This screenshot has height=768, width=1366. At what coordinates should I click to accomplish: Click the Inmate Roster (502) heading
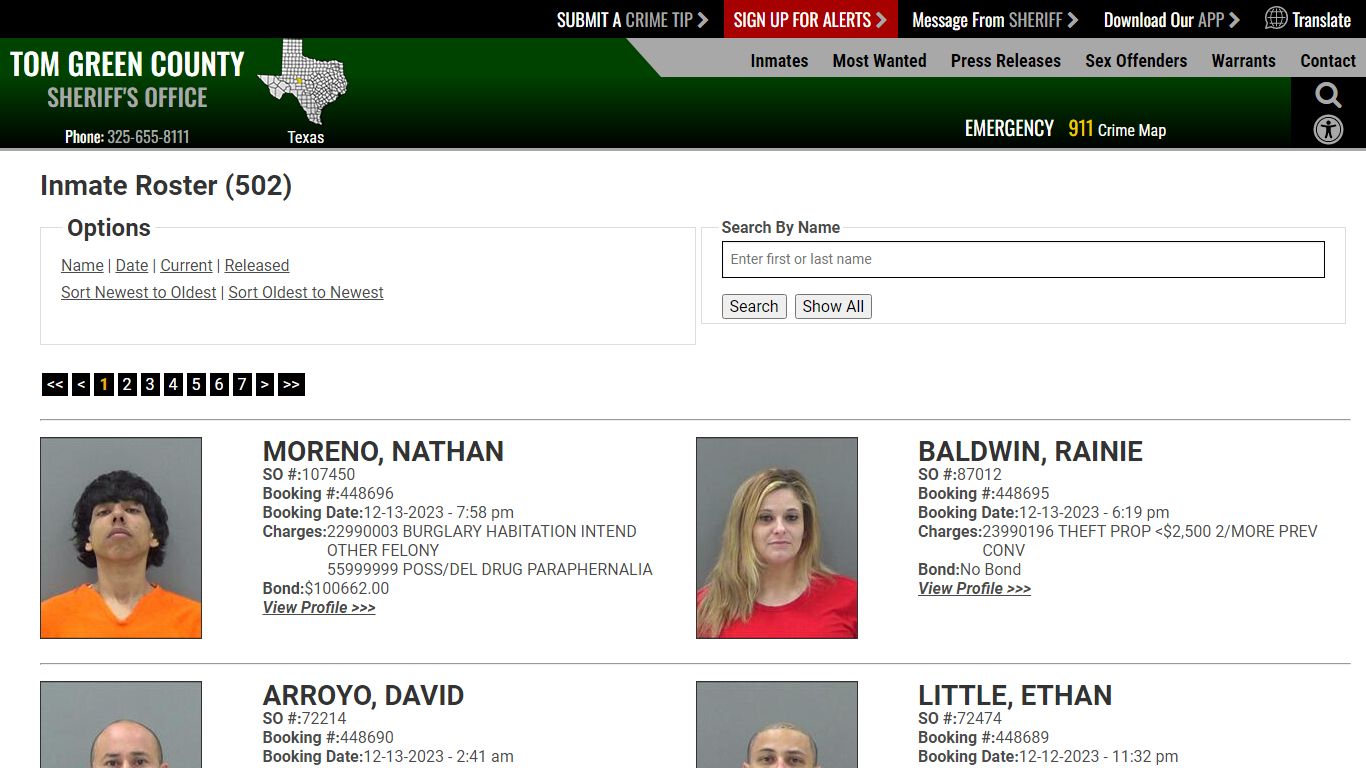[166, 186]
